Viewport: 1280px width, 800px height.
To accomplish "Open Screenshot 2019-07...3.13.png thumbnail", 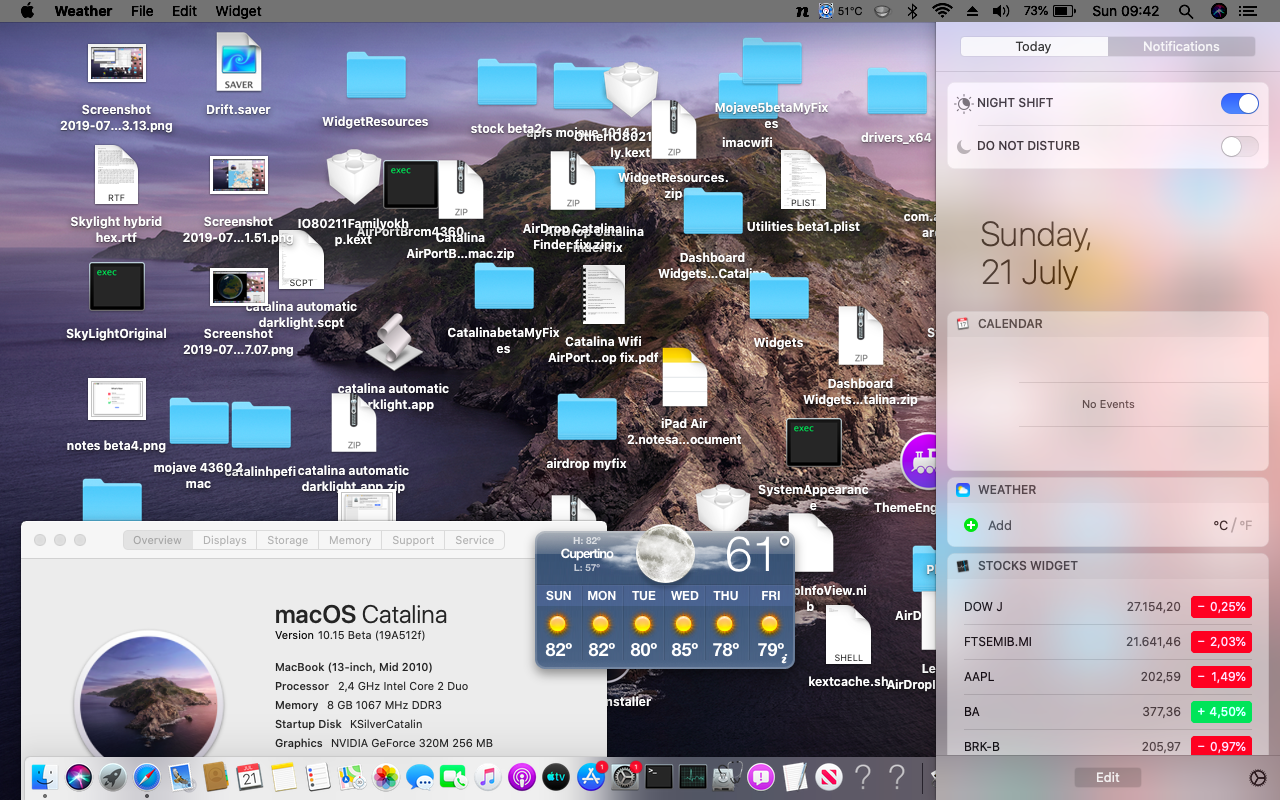I will (x=117, y=63).
